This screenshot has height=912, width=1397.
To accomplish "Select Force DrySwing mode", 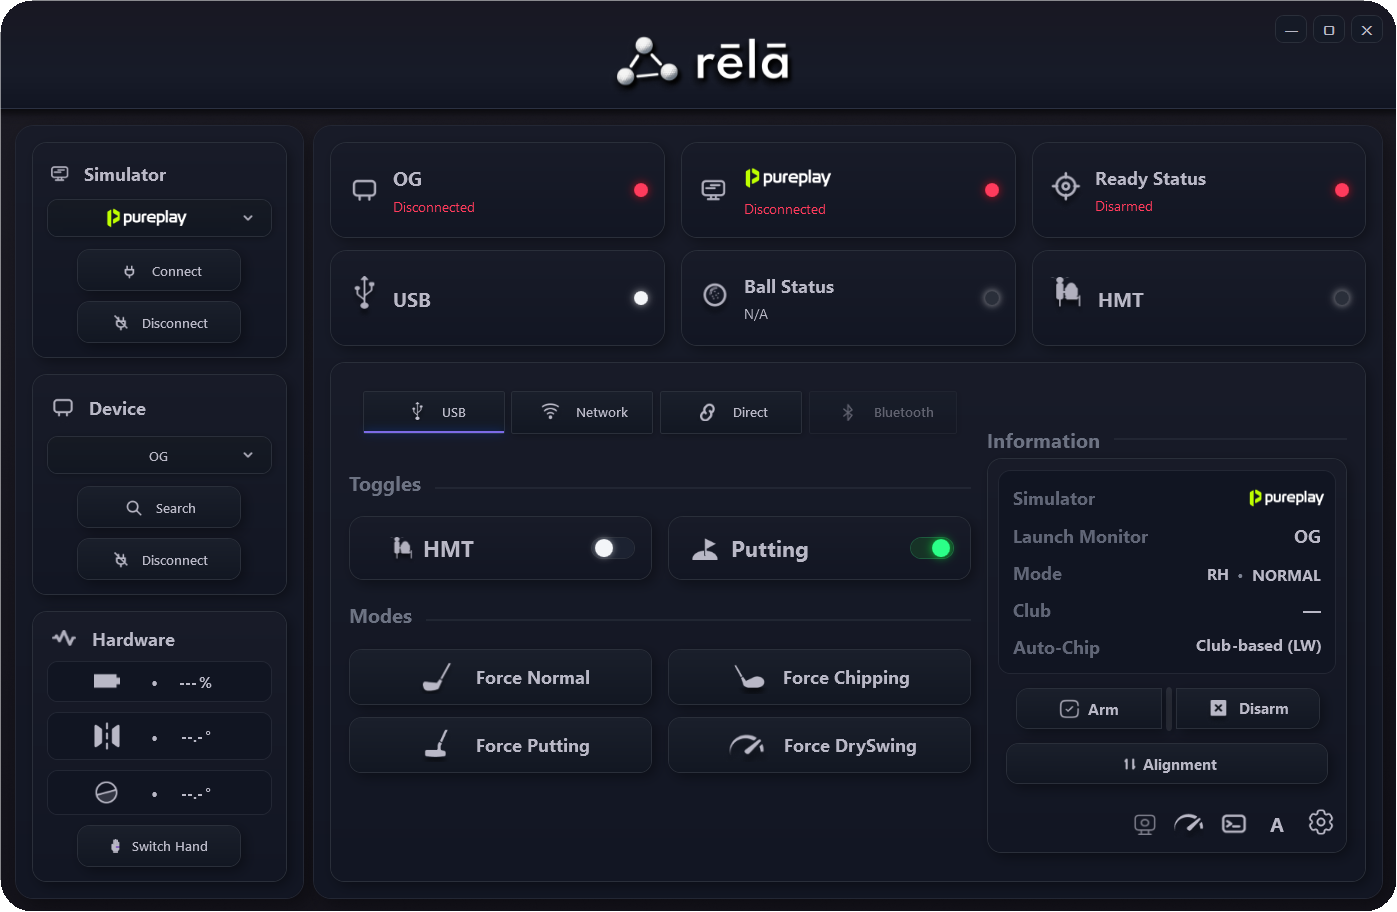I will point(819,745).
